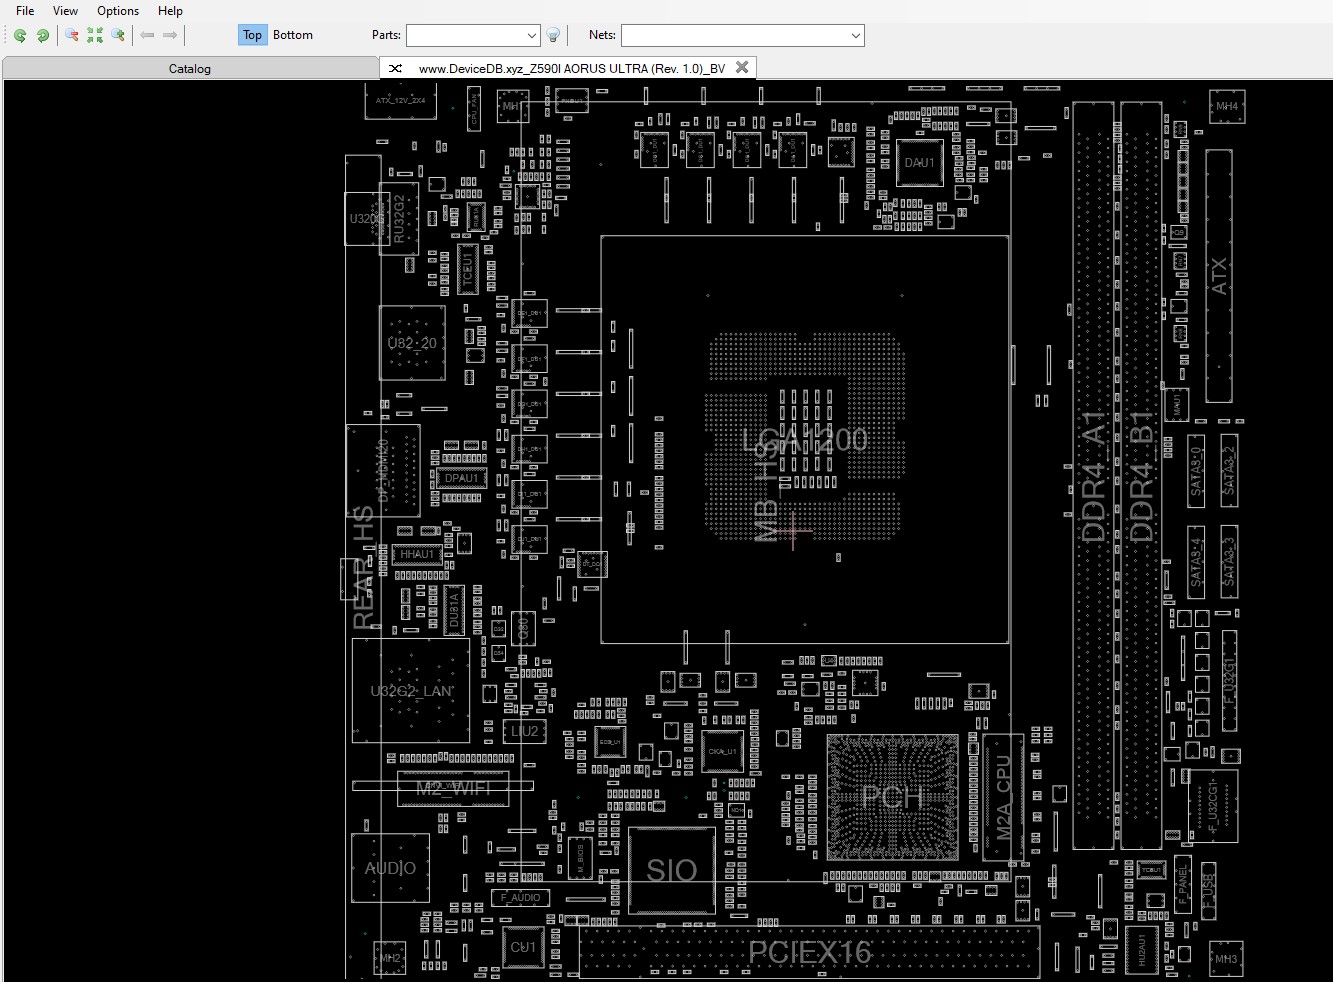Image resolution: width=1333 pixels, height=982 pixels.
Task: Select the ATX power connector
Action: coord(1219,276)
